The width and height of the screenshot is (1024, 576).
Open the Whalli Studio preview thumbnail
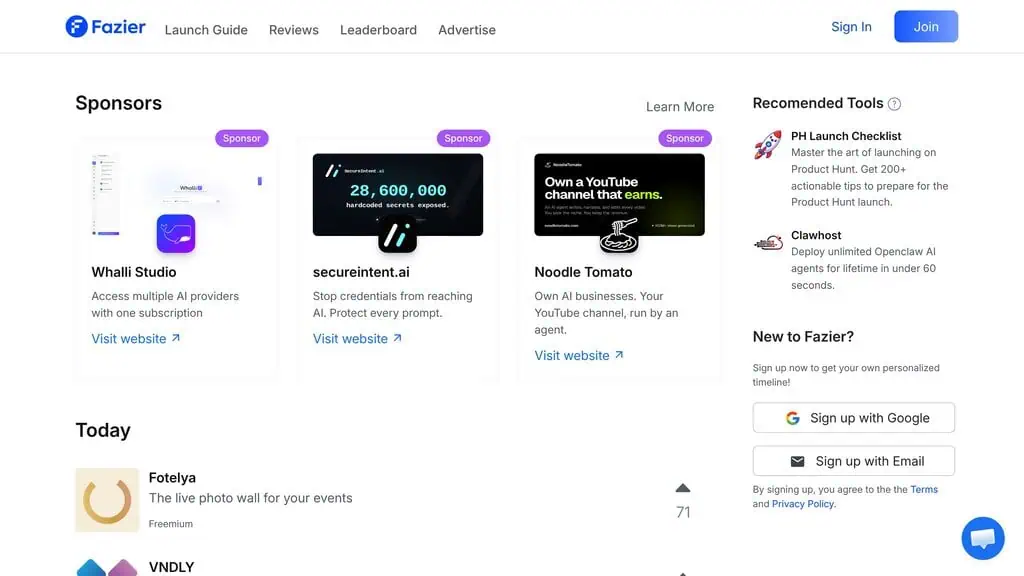point(176,194)
